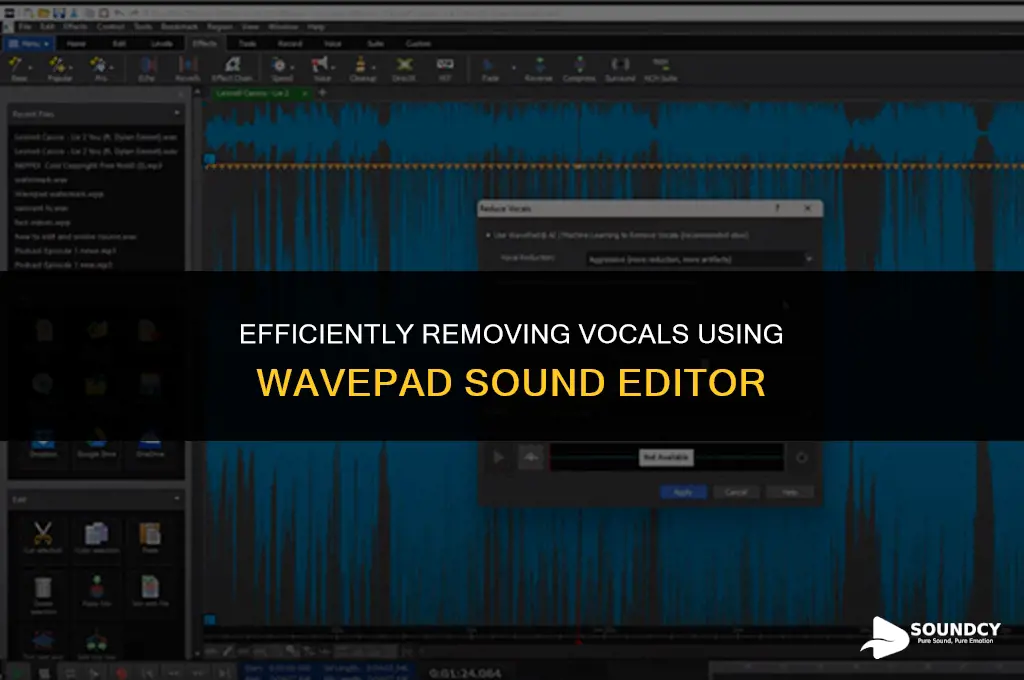
Task: Open the Bookmark menu
Action: pyautogui.click(x=179, y=27)
